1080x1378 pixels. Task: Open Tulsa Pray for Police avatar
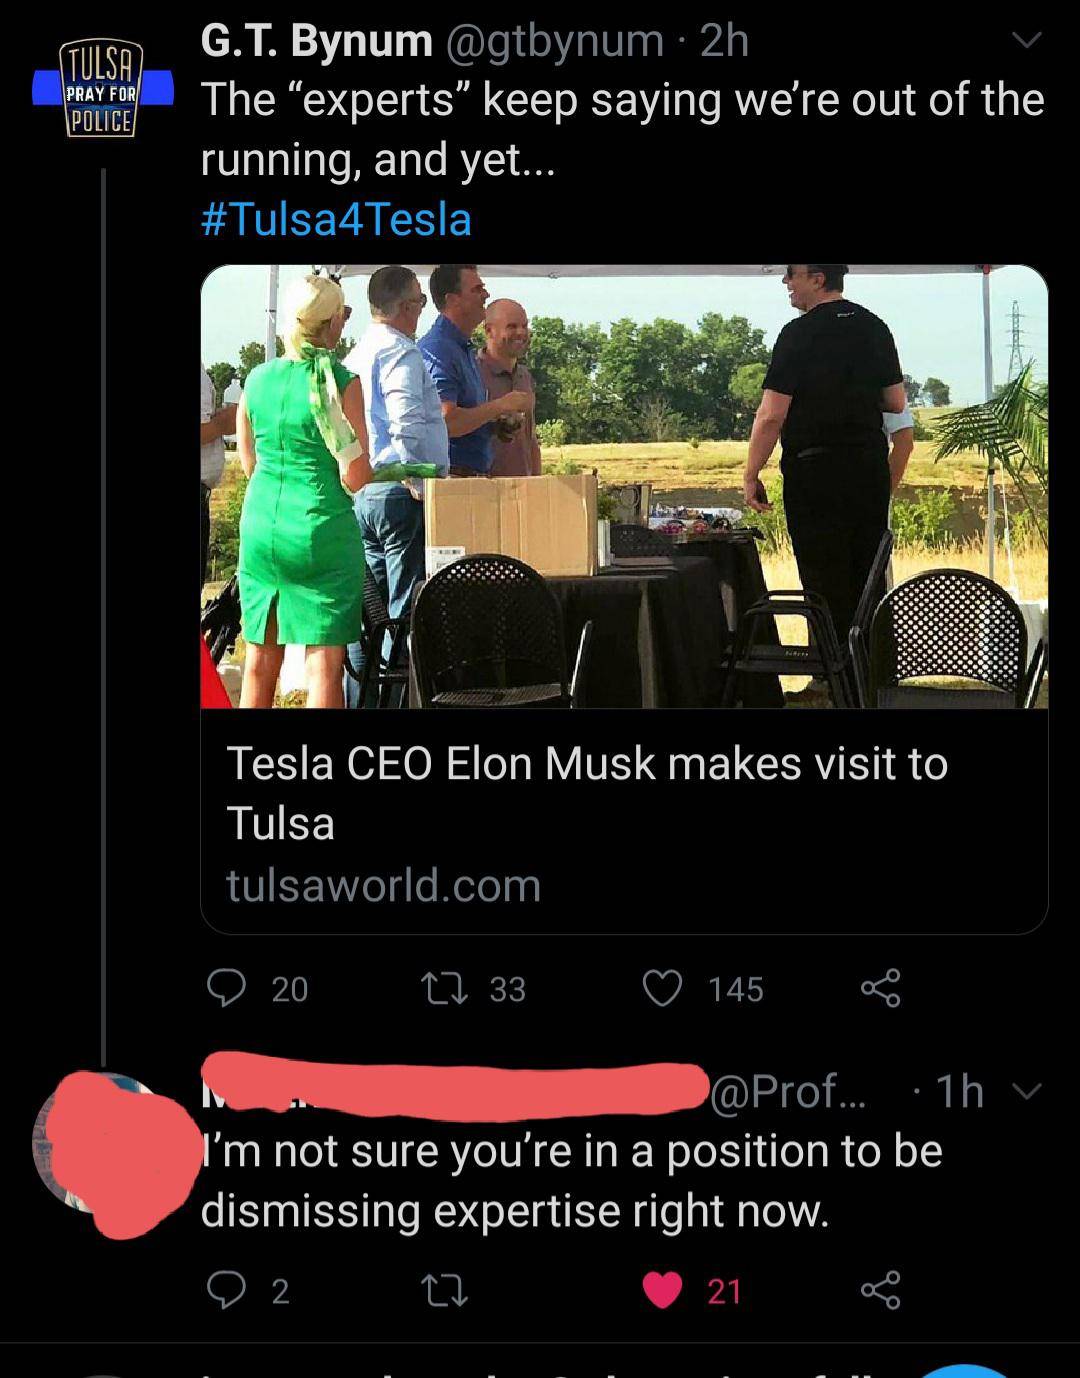102,90
